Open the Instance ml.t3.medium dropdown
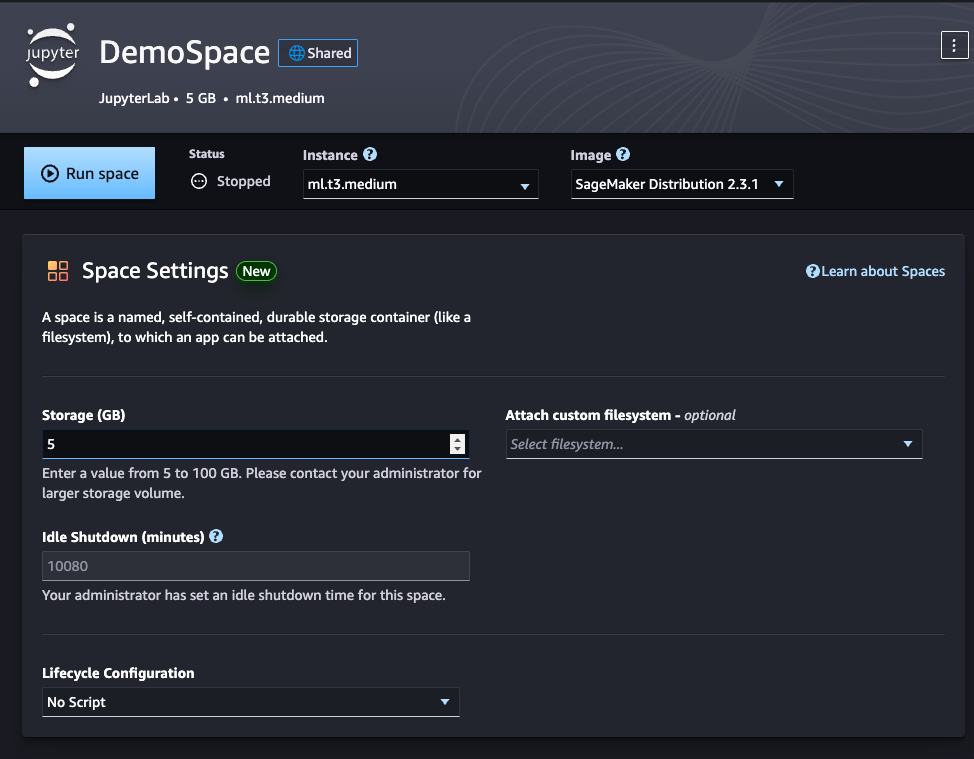974x759 pixels. (x=421, y=184)
